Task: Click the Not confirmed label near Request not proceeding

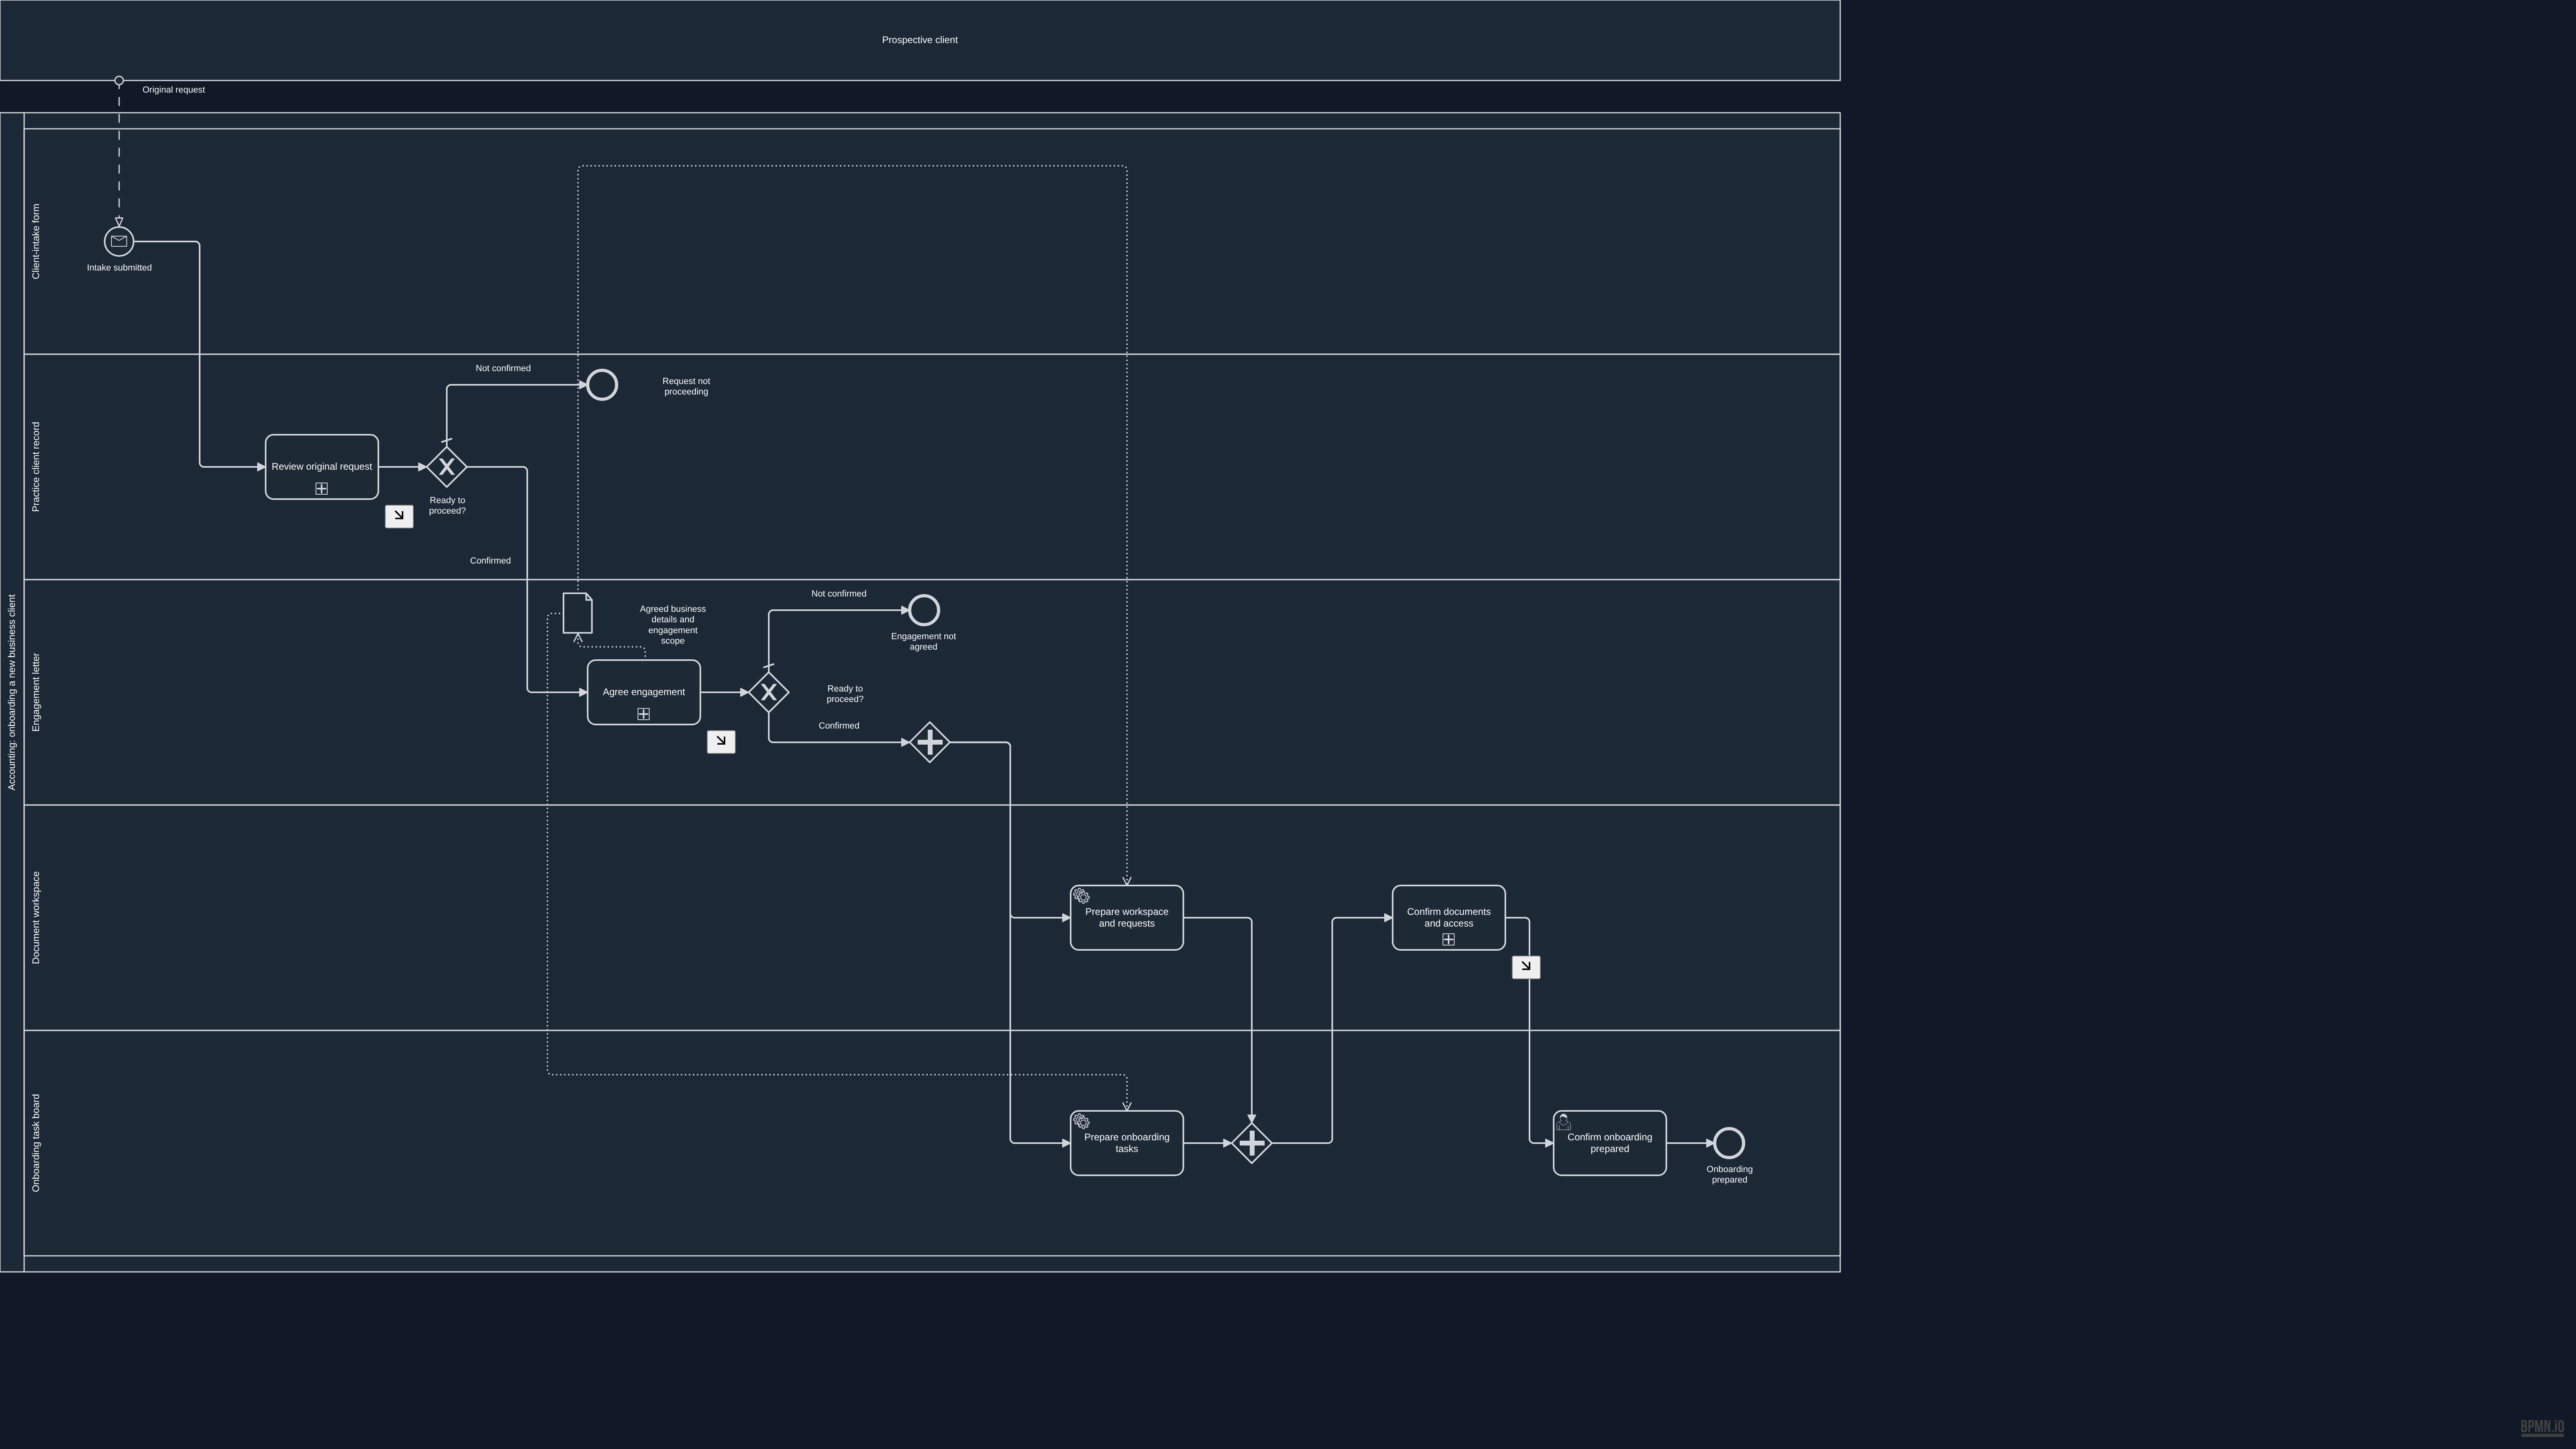Action: pyautogui.click(x=503, y=368)
